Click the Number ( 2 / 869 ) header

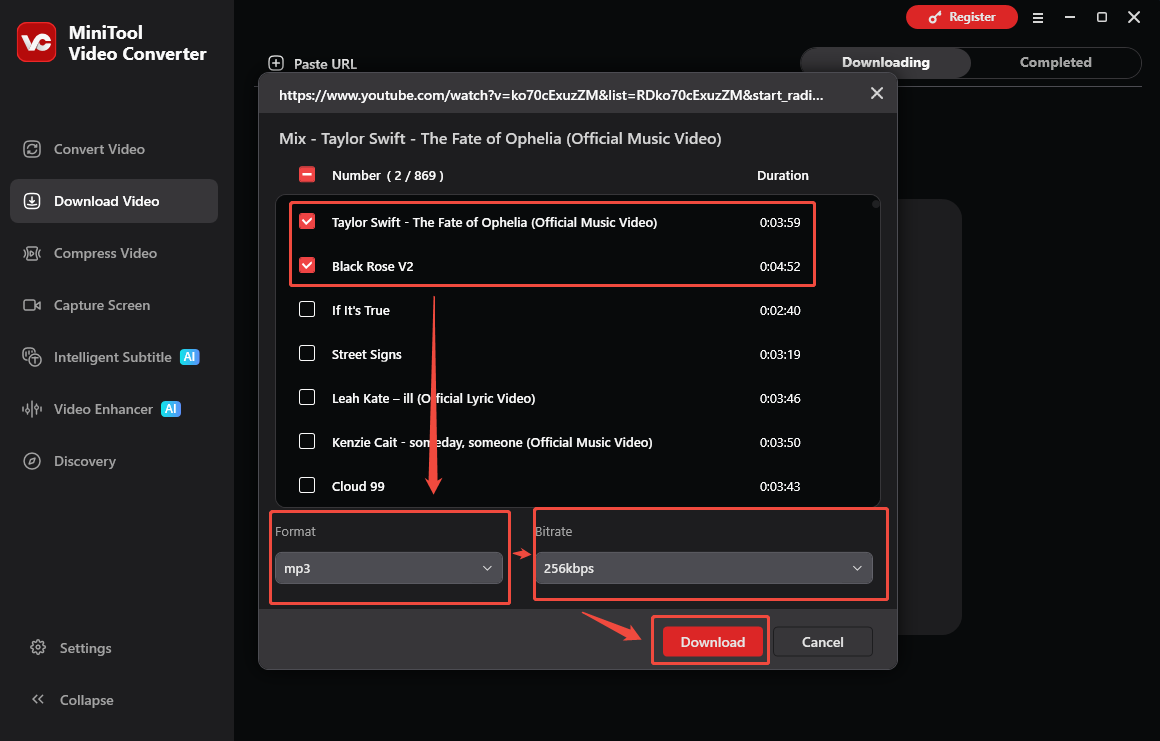[x=388, y=175]
